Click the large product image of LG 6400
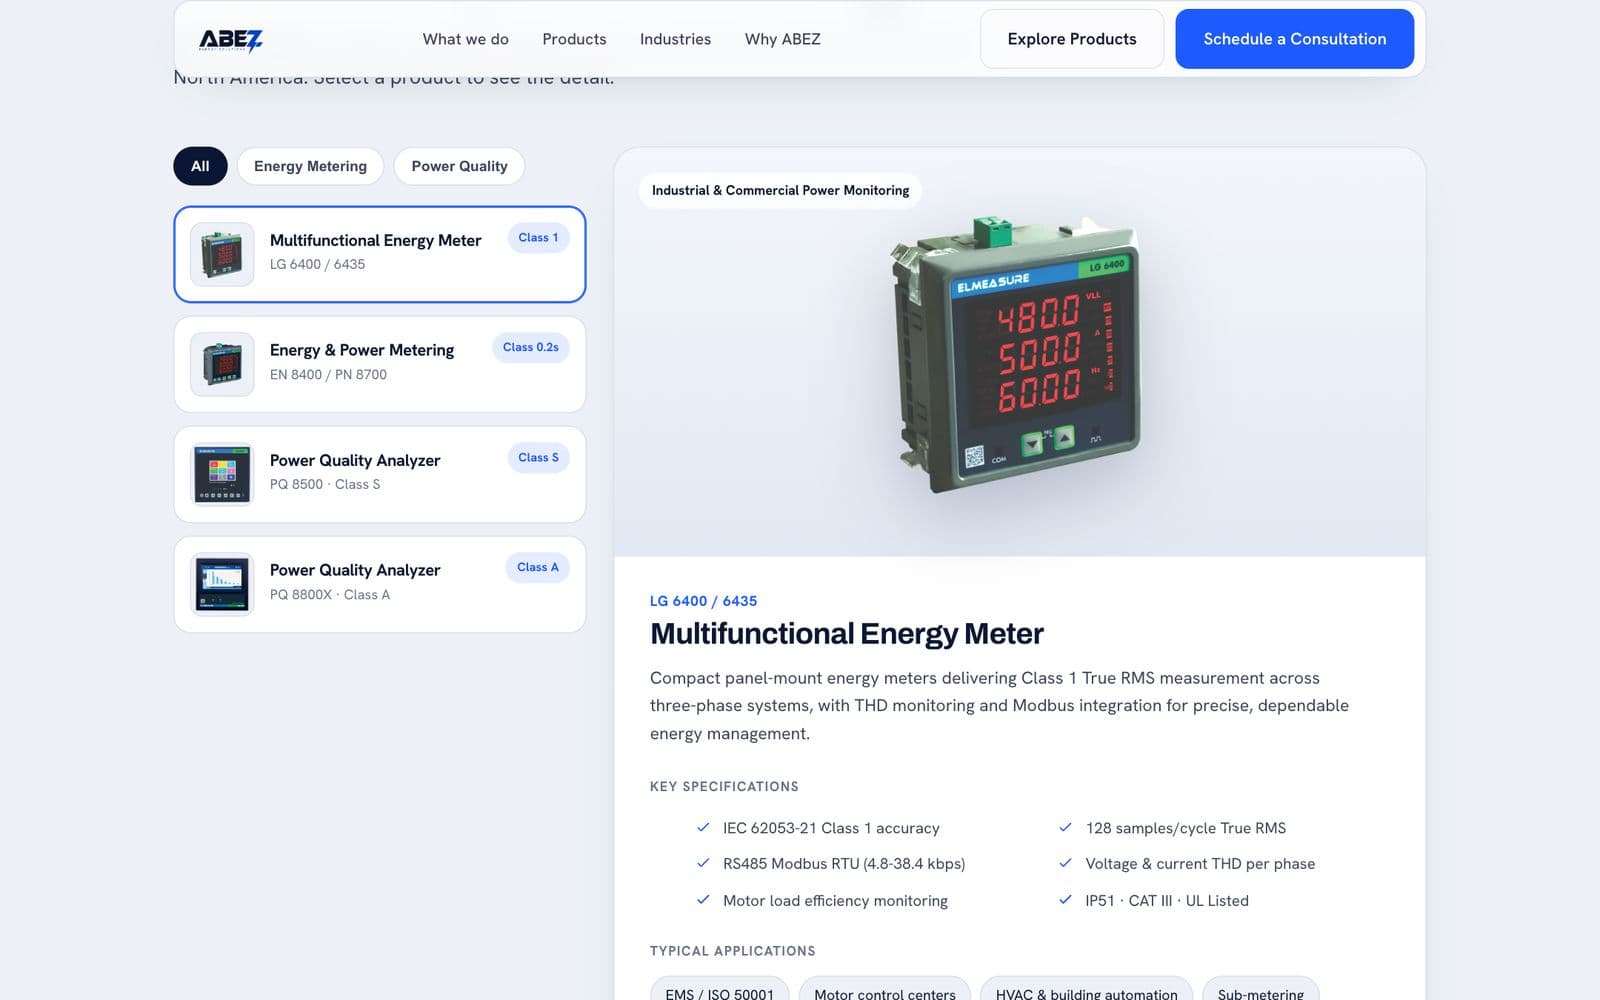This screenshot has width=1600, height=1000. click(1016, 354)
